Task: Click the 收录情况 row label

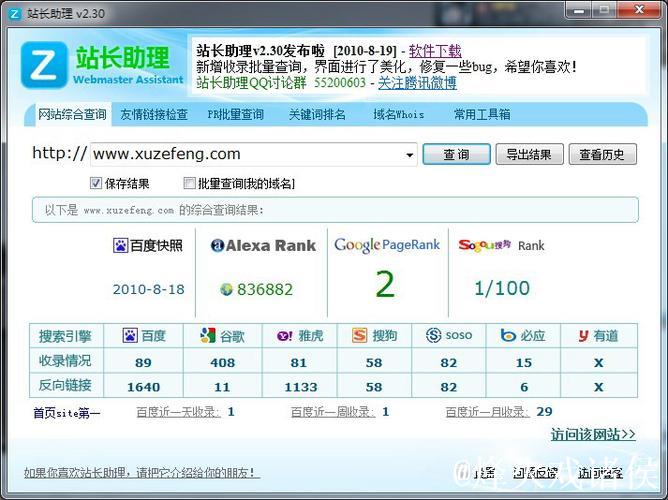Action: click(x=65, y=361)
